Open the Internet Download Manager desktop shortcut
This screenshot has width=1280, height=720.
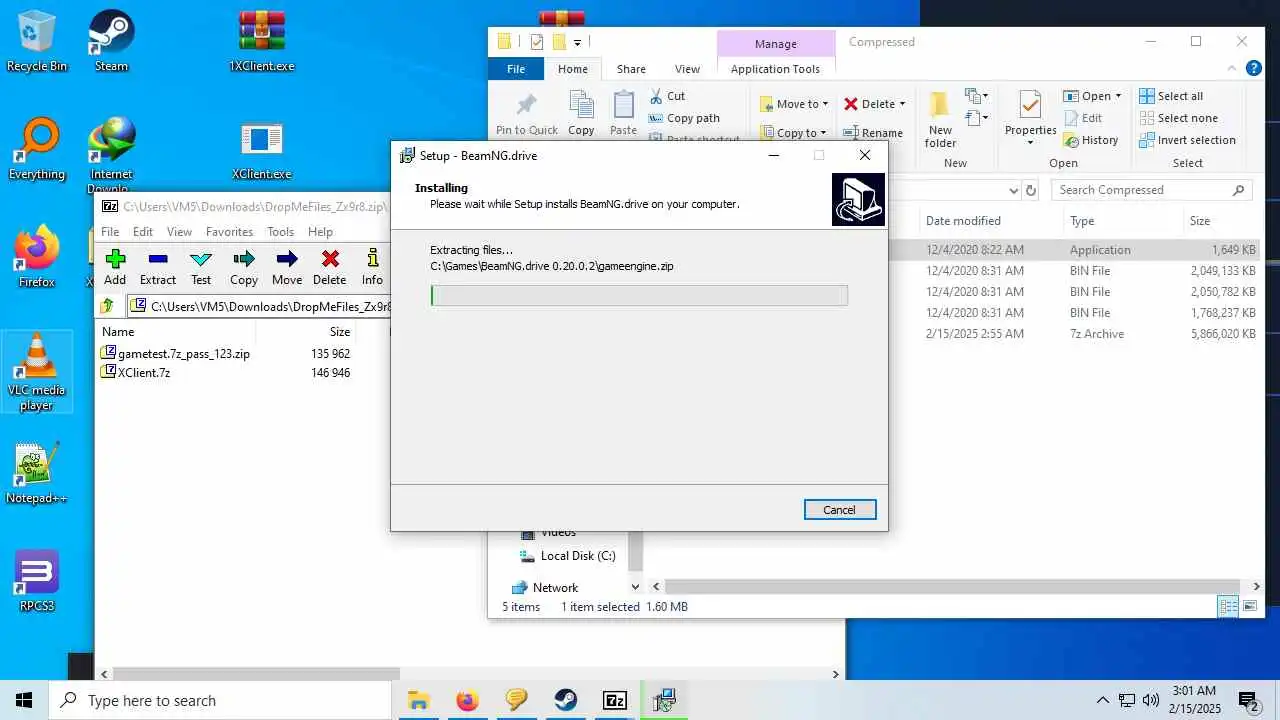point(111,155)
